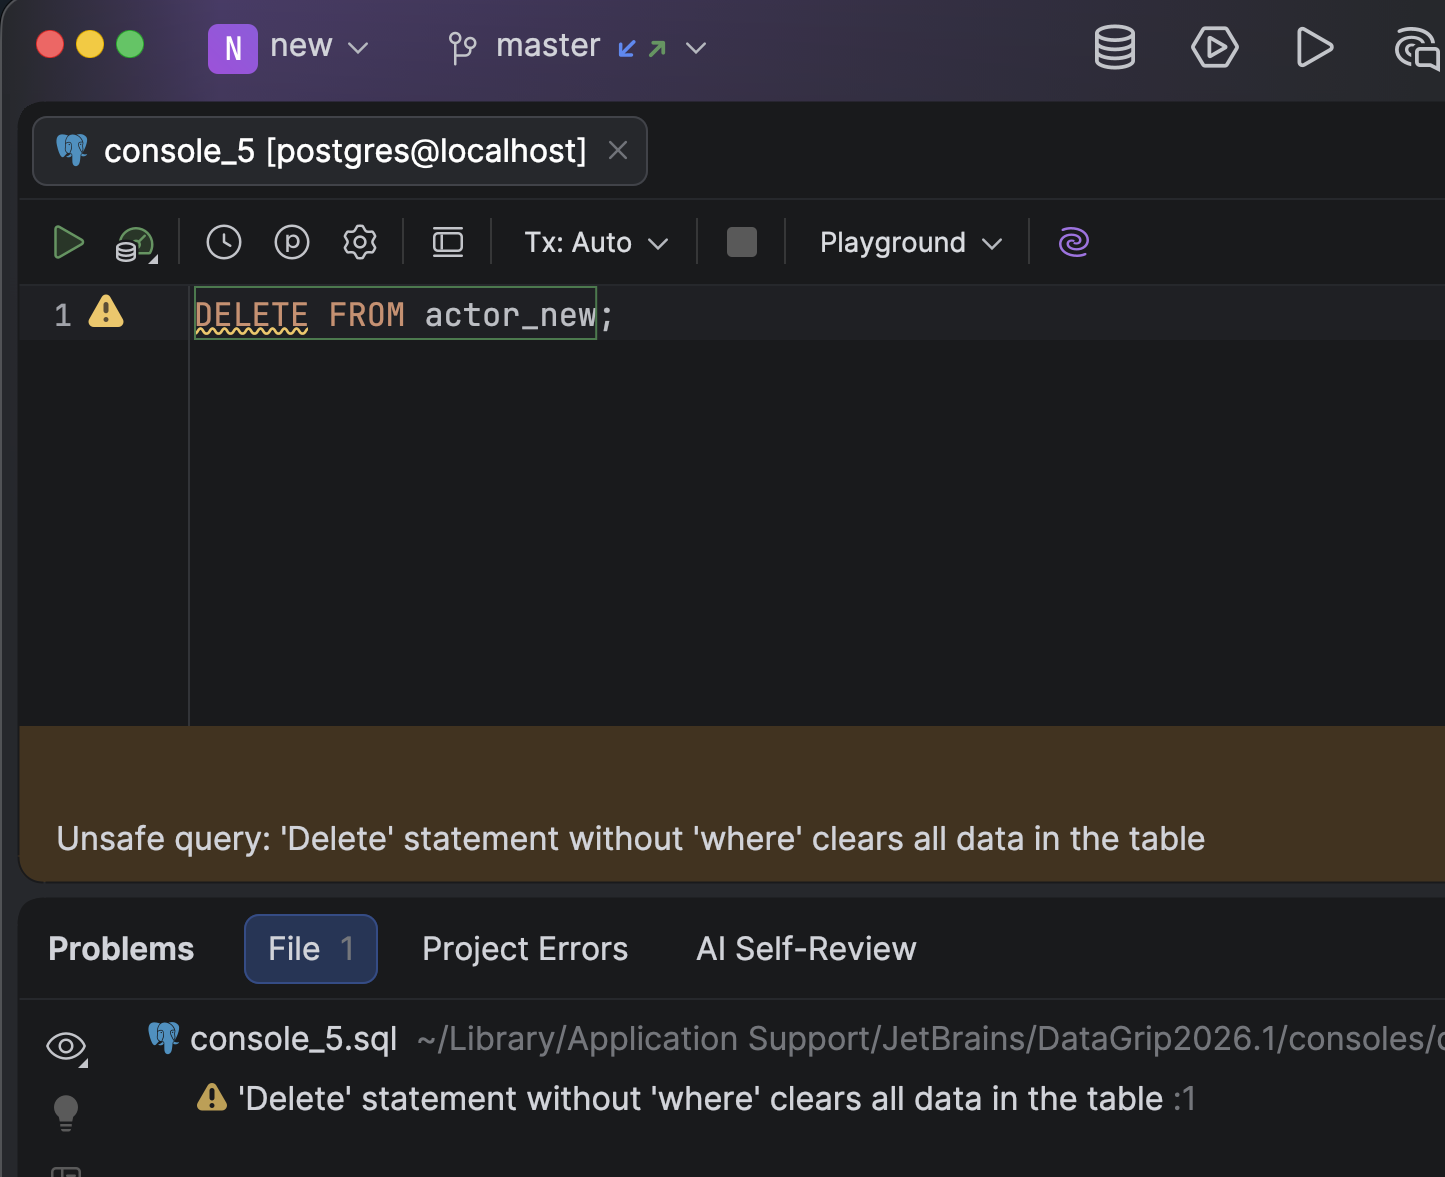
Task: Open the AI chat icon in title bar
Action: coord(1418,48)
